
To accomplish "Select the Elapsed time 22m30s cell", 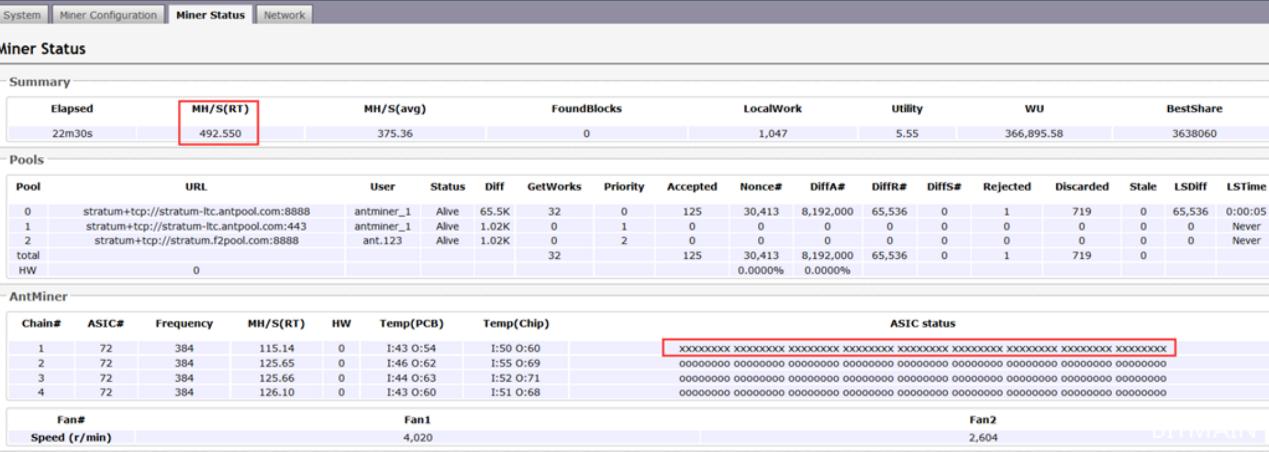I will 72,134.
